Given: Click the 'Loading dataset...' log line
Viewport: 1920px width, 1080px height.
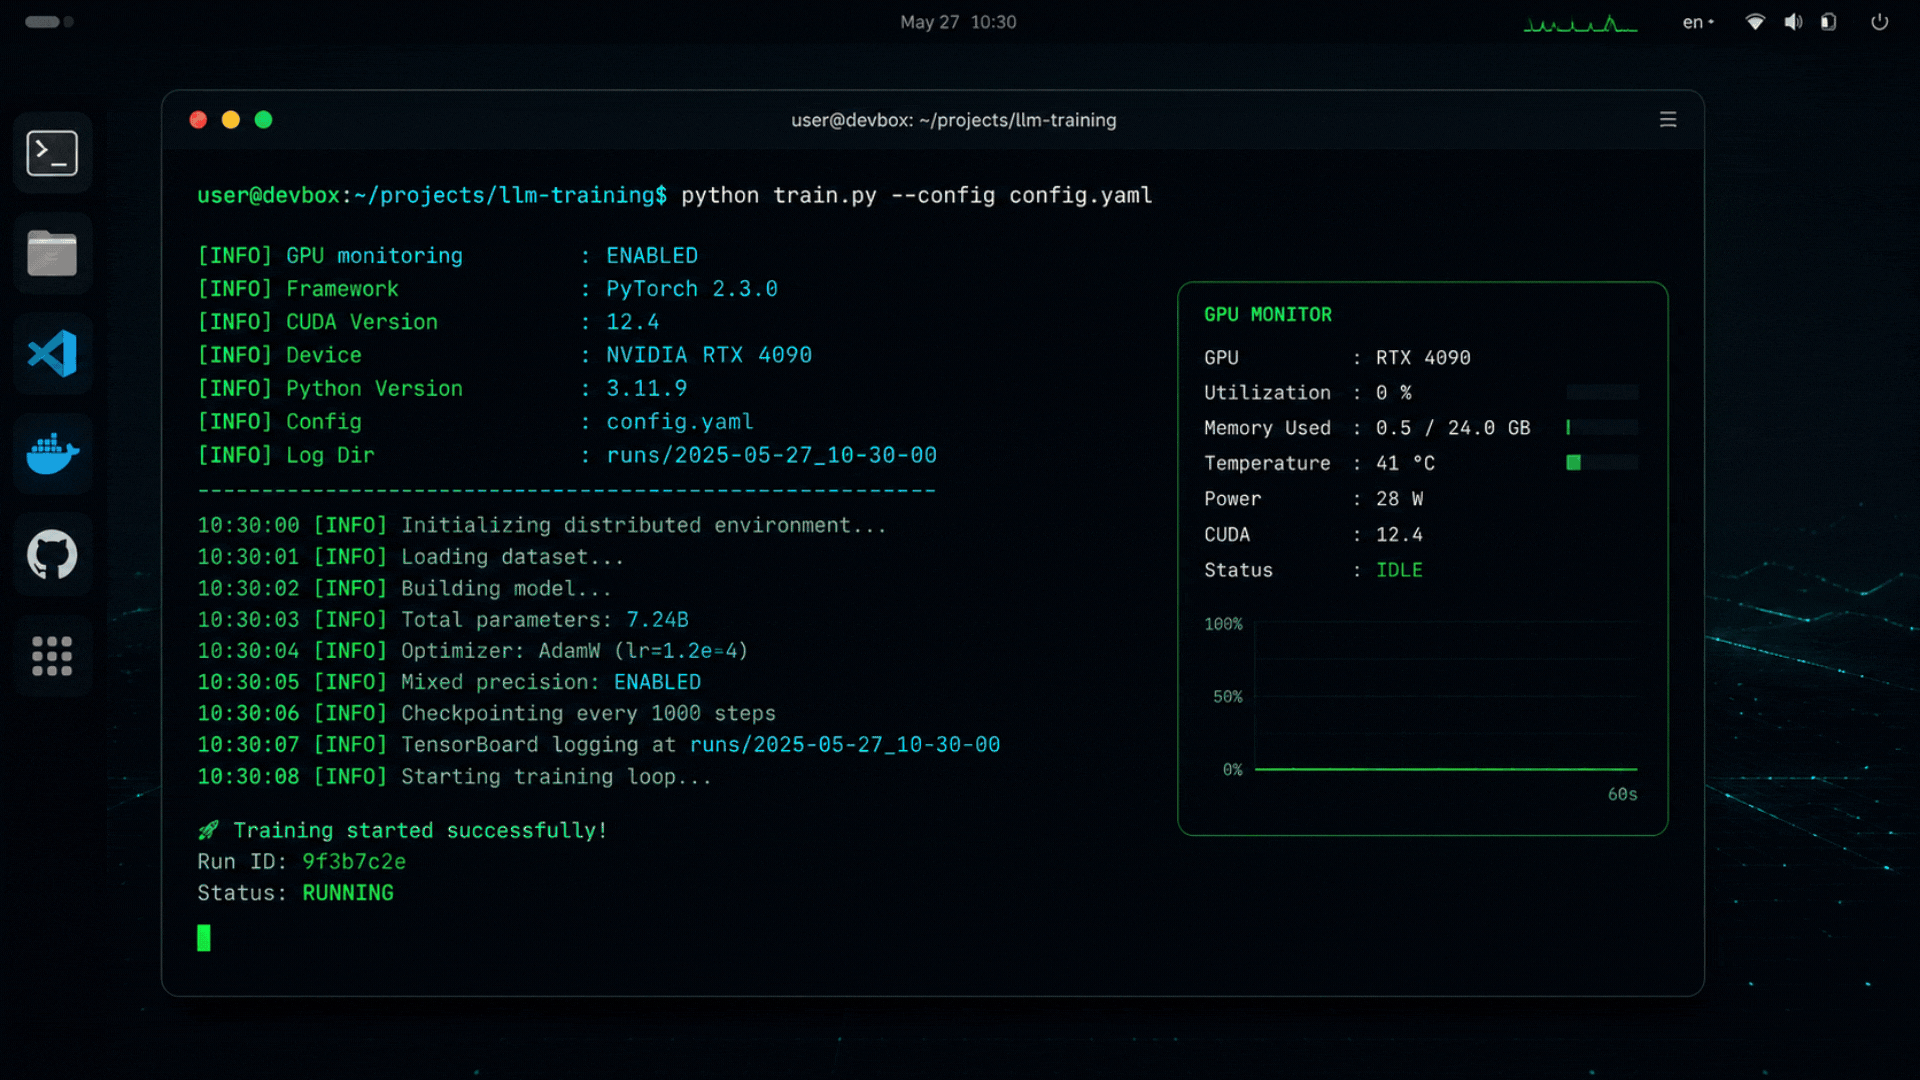Looking at the screenshot, I should [410, 556].
